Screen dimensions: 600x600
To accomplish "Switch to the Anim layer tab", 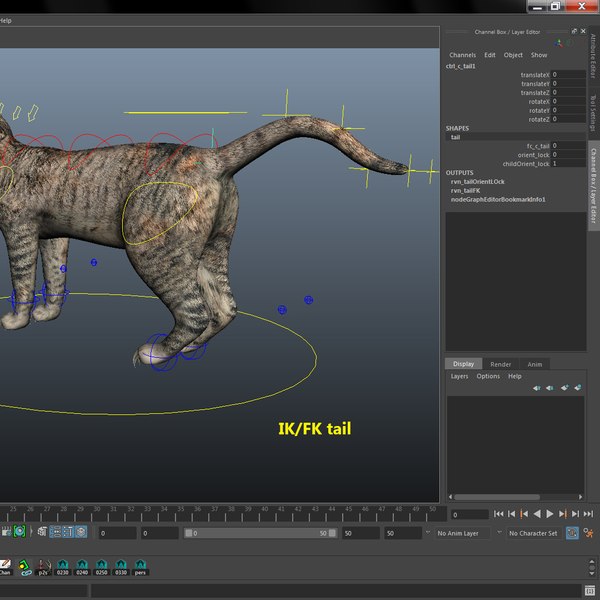I will click(535, 364).
